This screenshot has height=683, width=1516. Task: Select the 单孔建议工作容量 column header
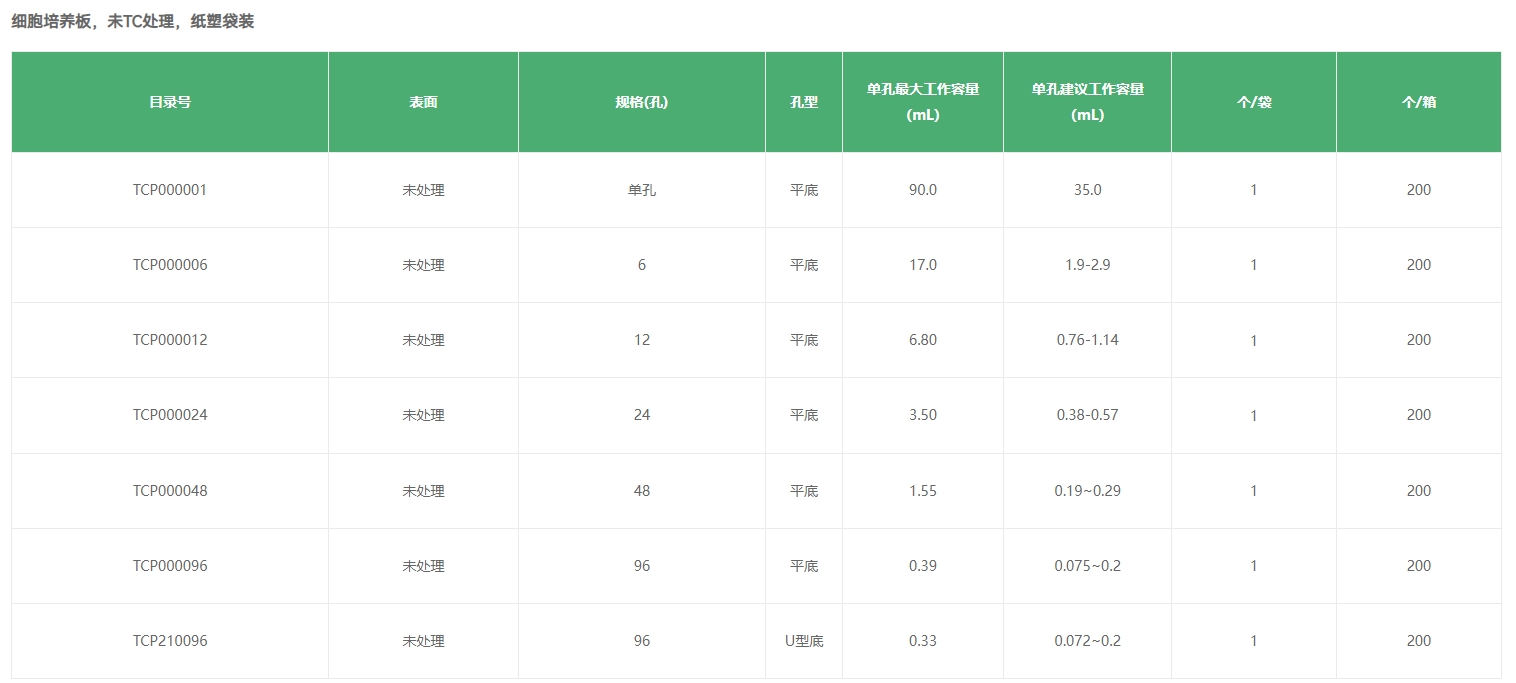pos(1087,101)
